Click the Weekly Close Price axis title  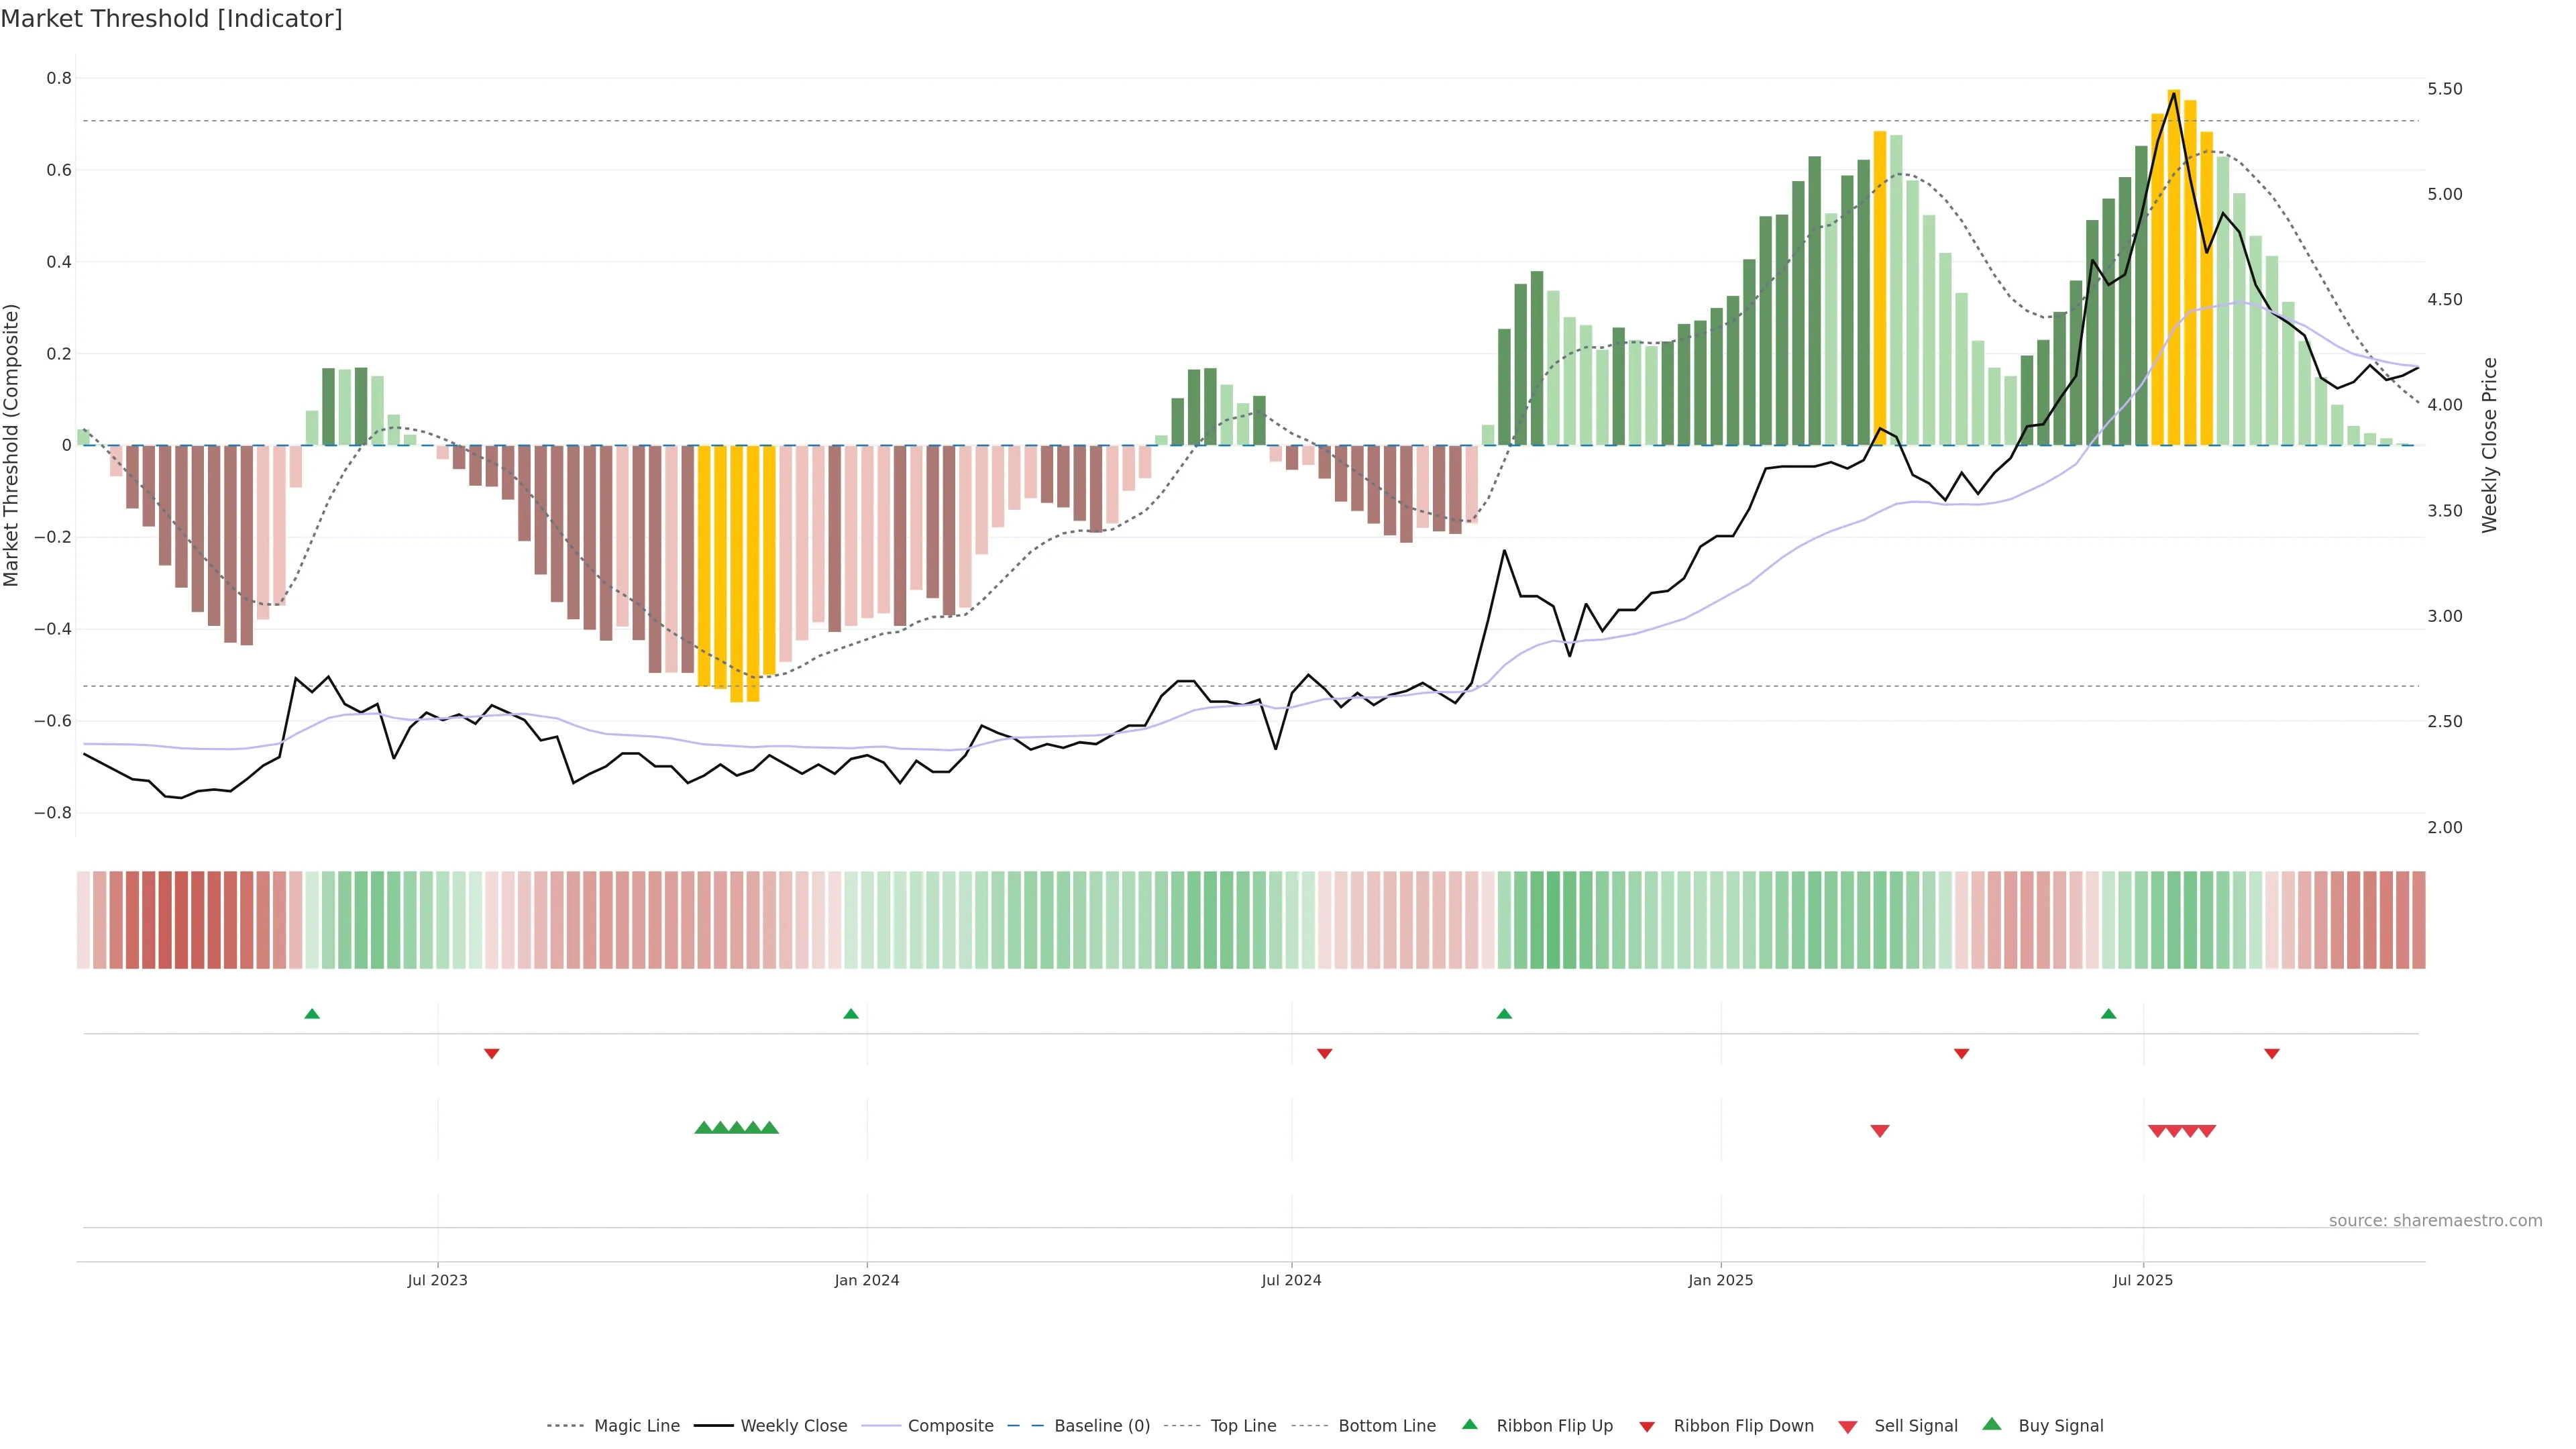2489,445
